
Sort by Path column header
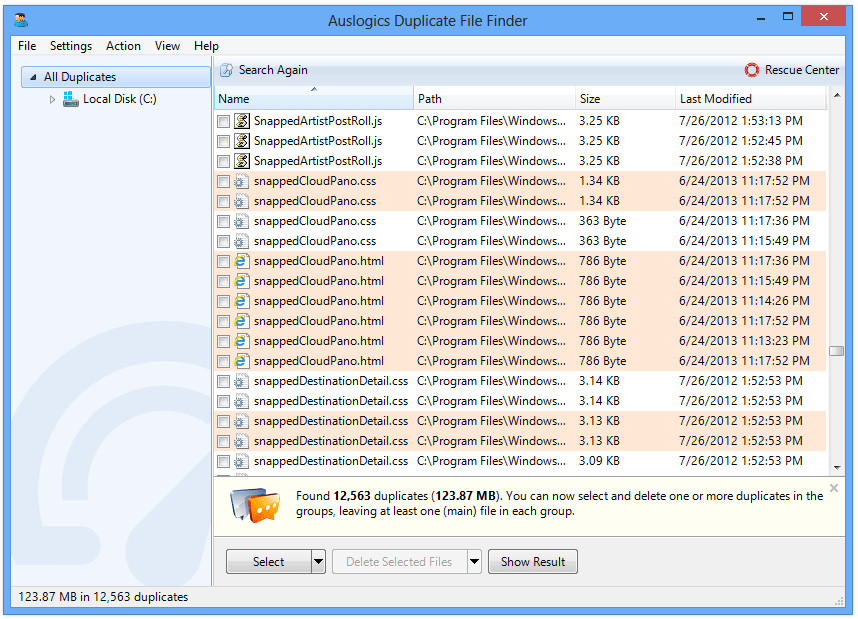[x=495, y=99]
